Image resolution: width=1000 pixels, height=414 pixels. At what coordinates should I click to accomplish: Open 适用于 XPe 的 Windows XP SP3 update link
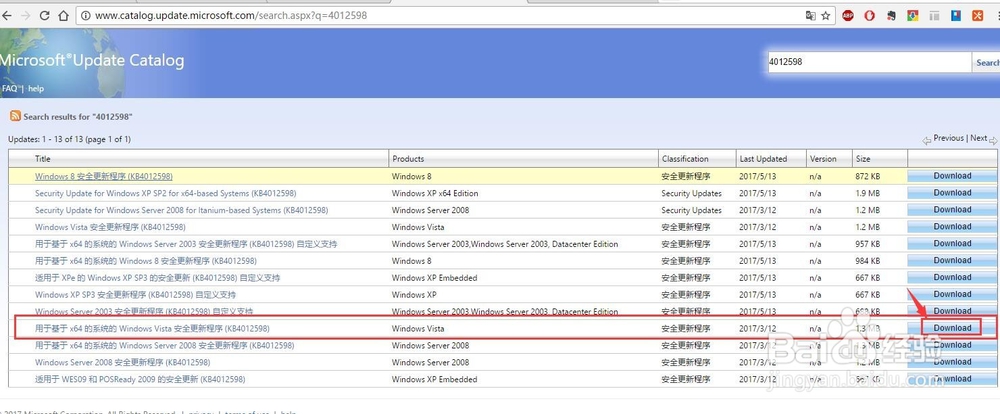point(157,277)
